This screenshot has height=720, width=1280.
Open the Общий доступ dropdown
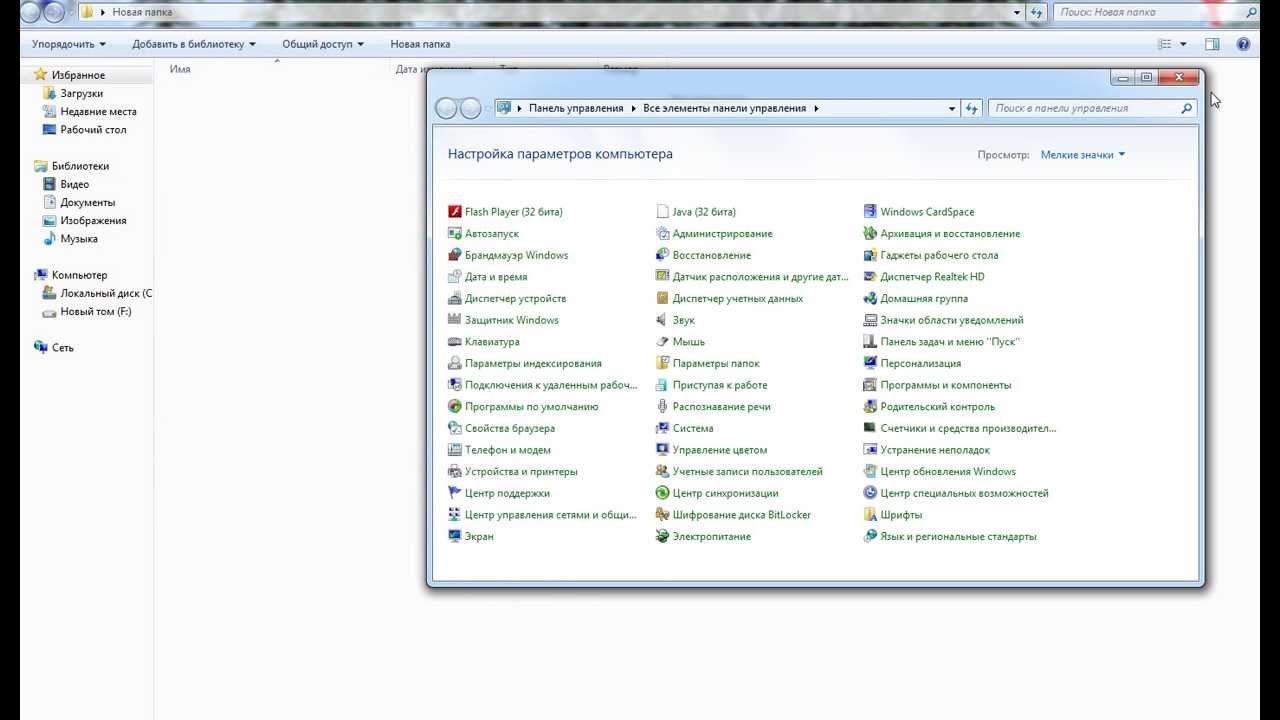323,44
